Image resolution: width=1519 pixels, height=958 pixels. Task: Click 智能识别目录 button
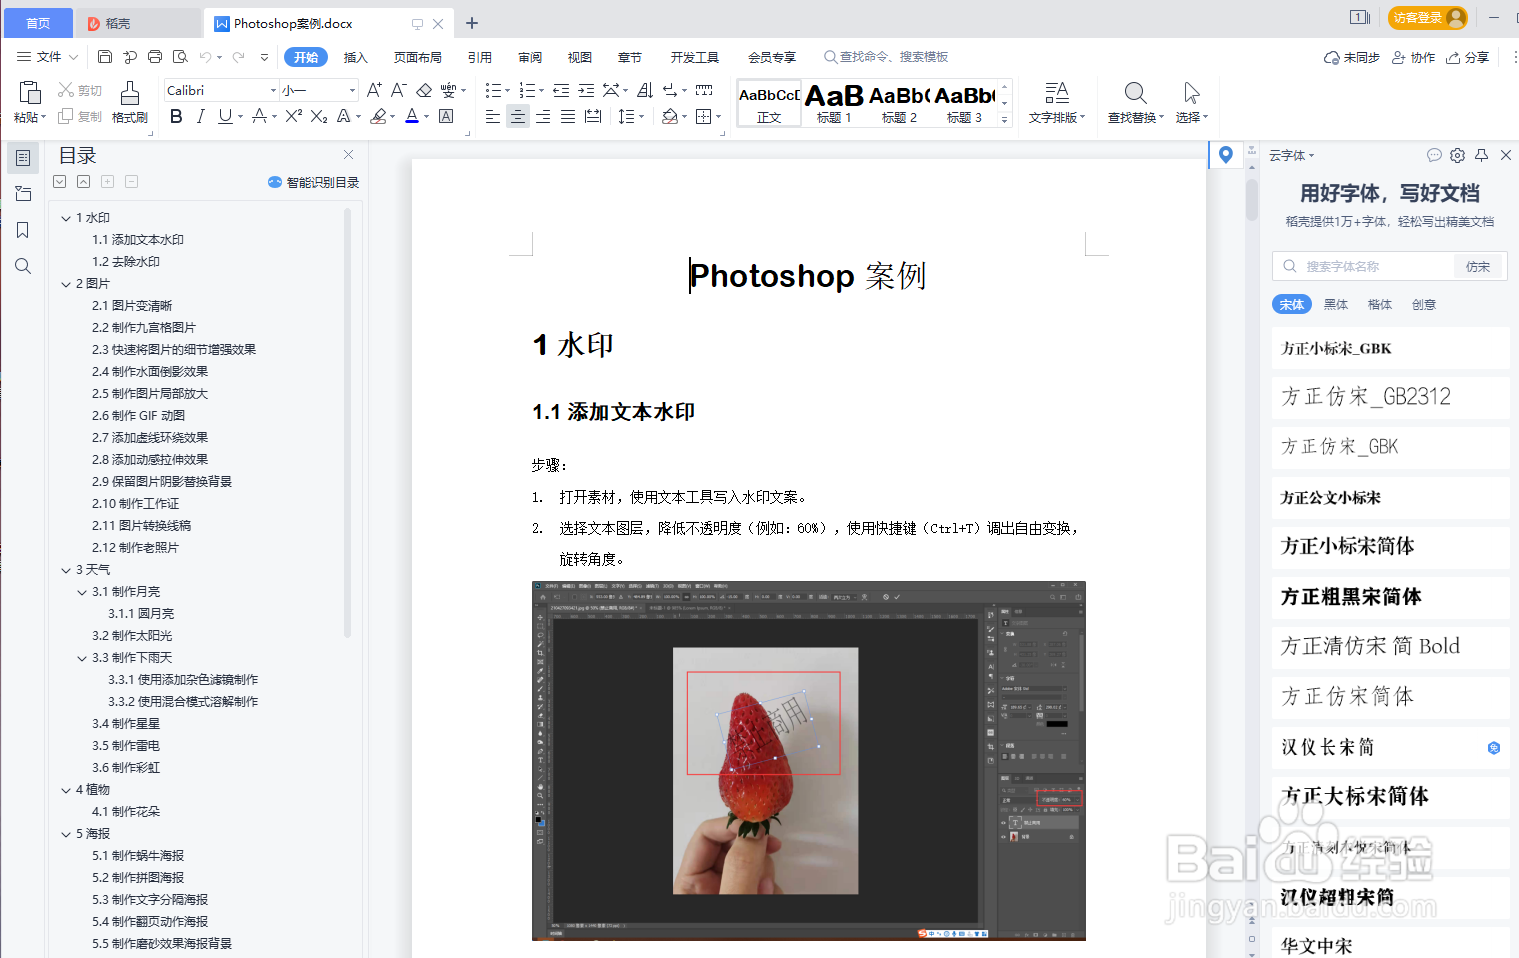coord(313,182)
